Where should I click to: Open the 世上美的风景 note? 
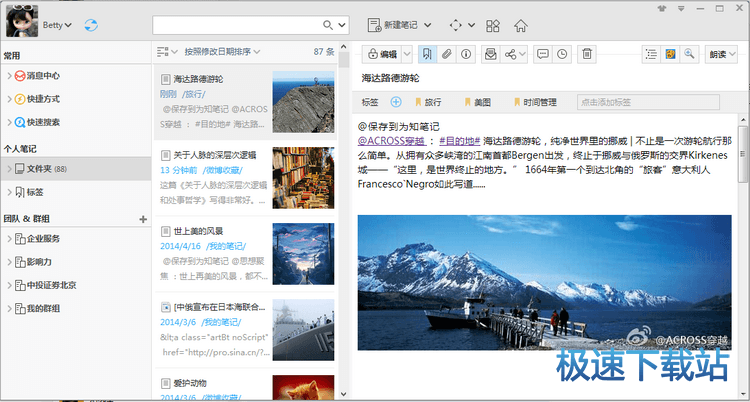(245, 254)
